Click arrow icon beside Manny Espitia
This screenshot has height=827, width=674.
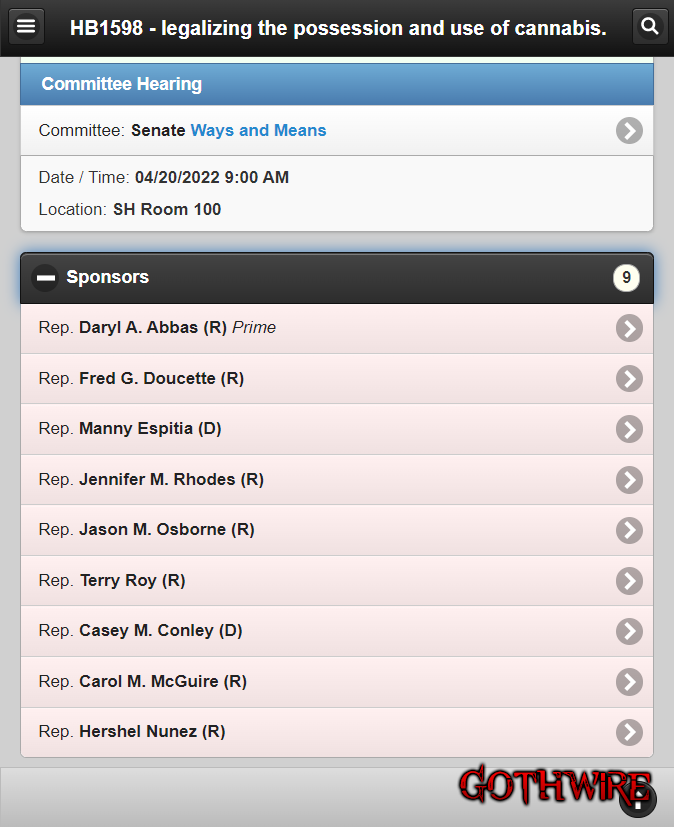point(629,429)
